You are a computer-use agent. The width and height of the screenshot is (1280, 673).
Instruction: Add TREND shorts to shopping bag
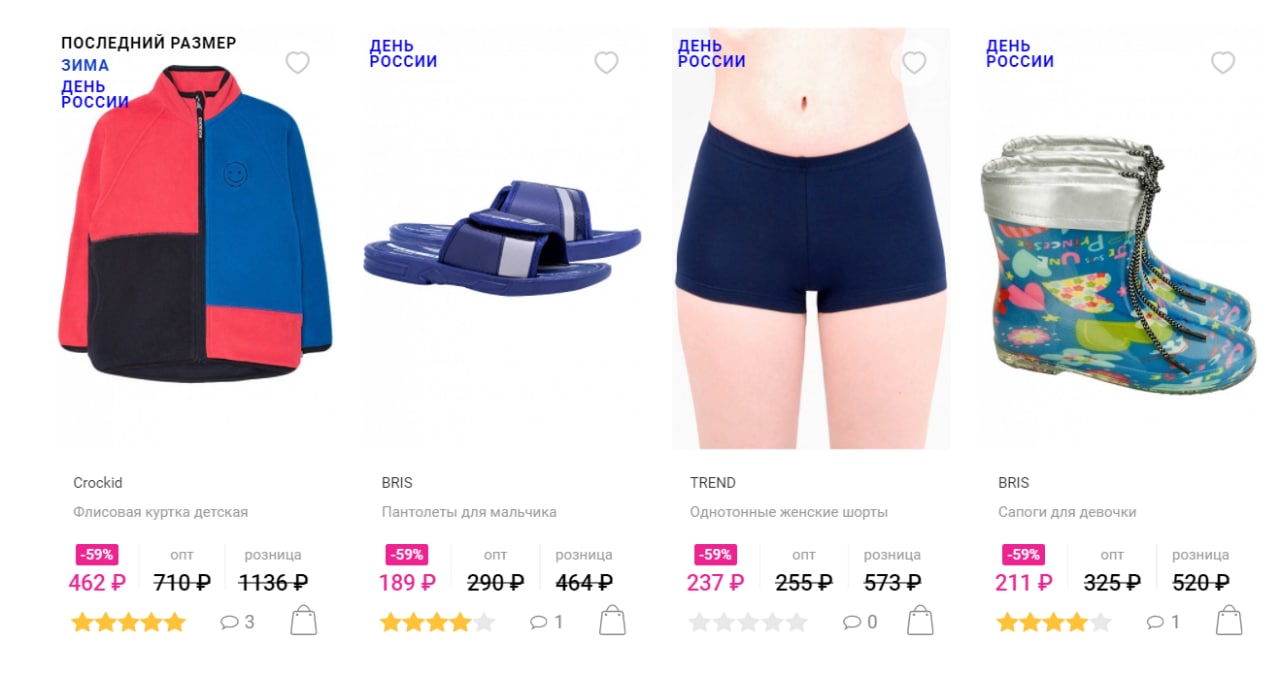coord(920,621)
